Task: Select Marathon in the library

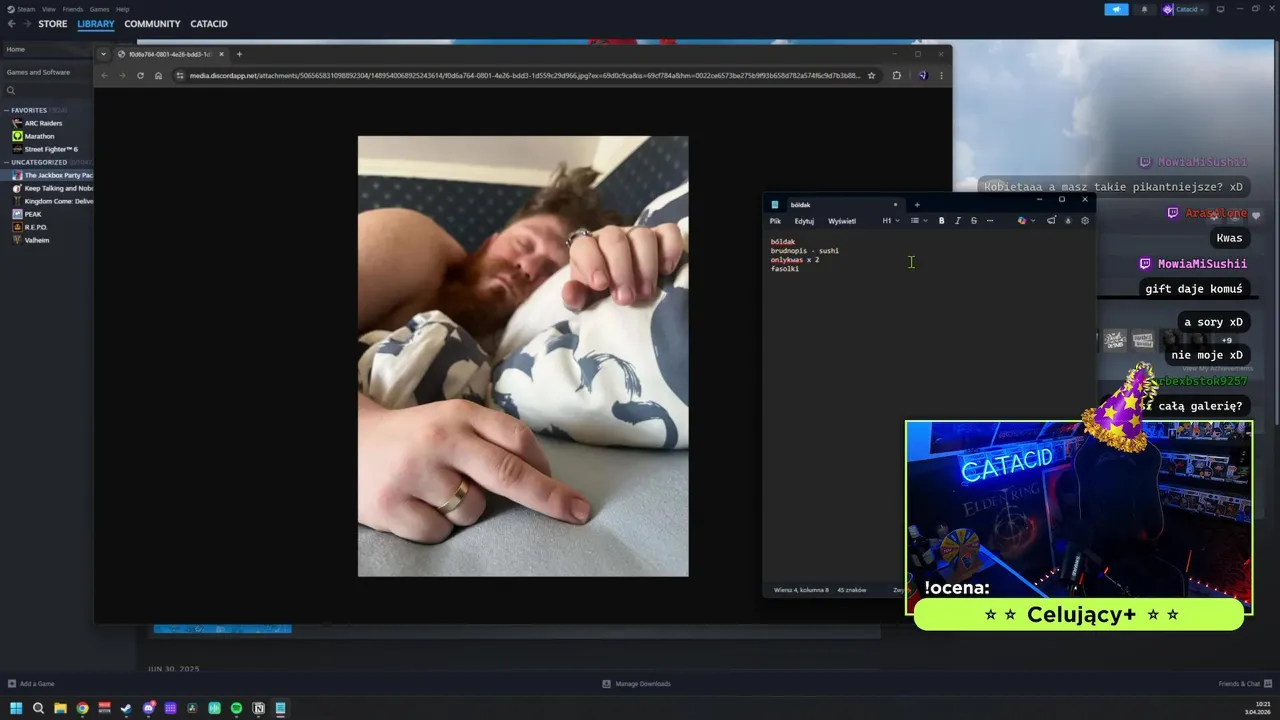Action: [x=39, y=136]
